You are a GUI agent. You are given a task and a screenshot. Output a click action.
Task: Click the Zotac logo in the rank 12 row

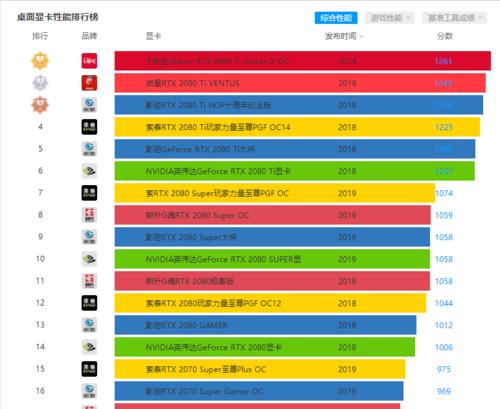[x=89, y=303]
